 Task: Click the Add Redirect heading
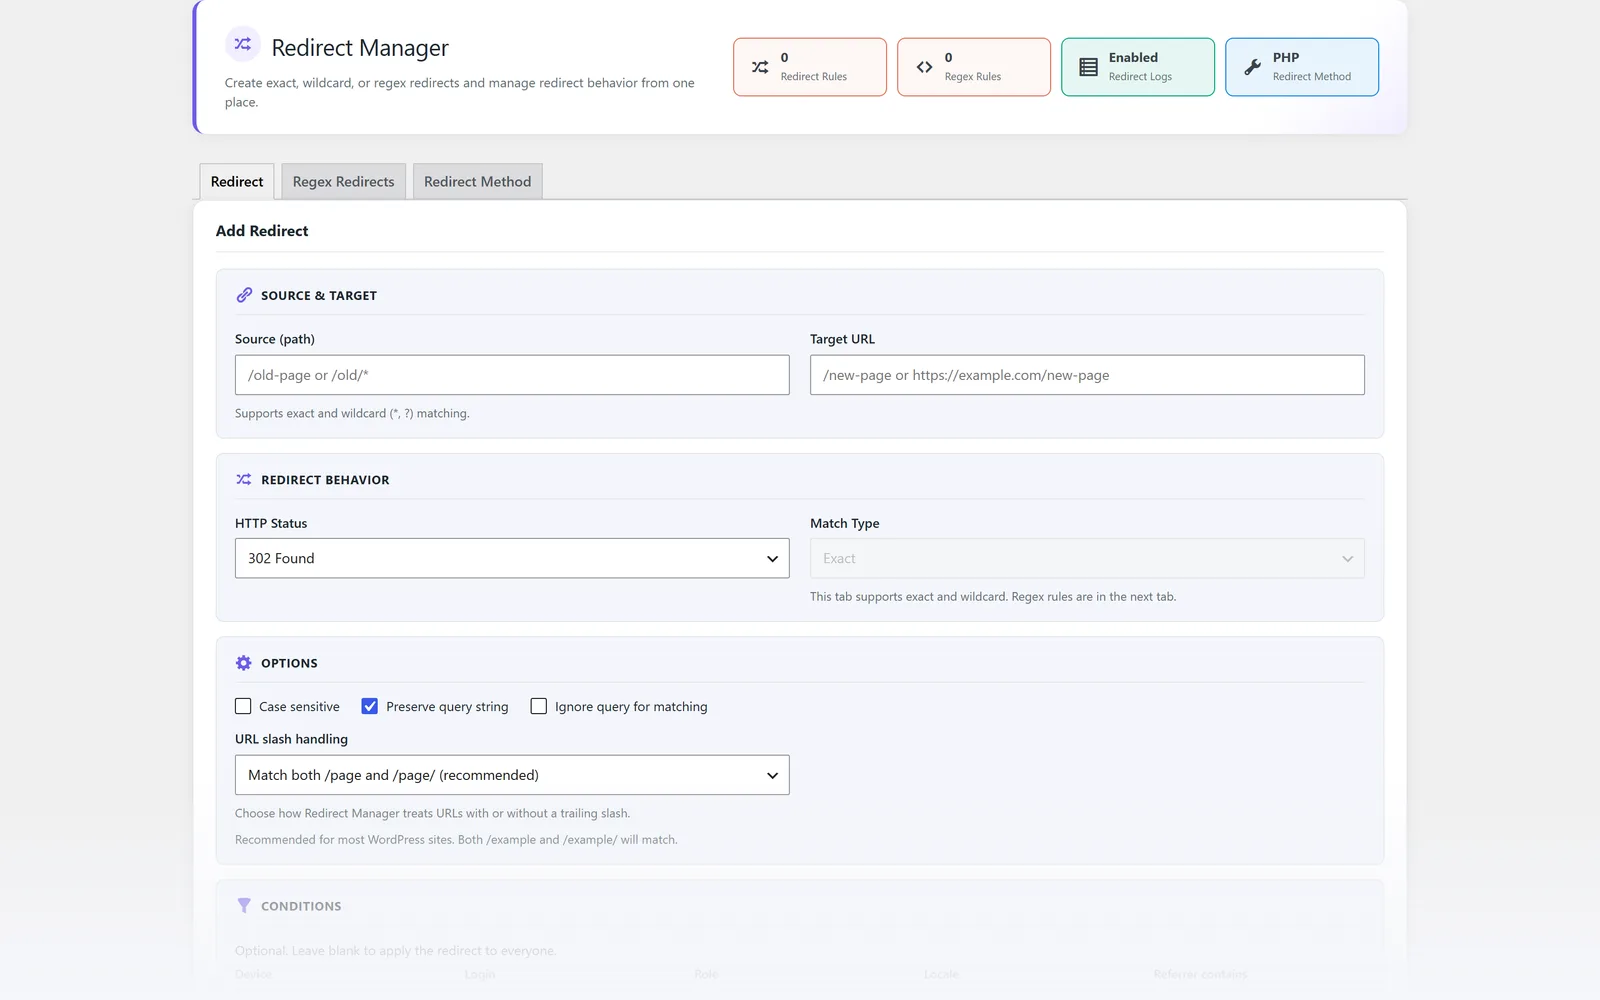click(x=262, y=231)
